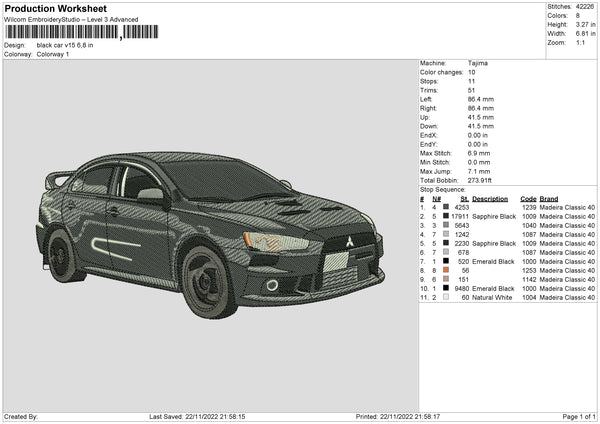Image resolution: width=600 pixels, height=424 pixels.
Task: Click the Colors value 8 in header
Action: point(578,16)
